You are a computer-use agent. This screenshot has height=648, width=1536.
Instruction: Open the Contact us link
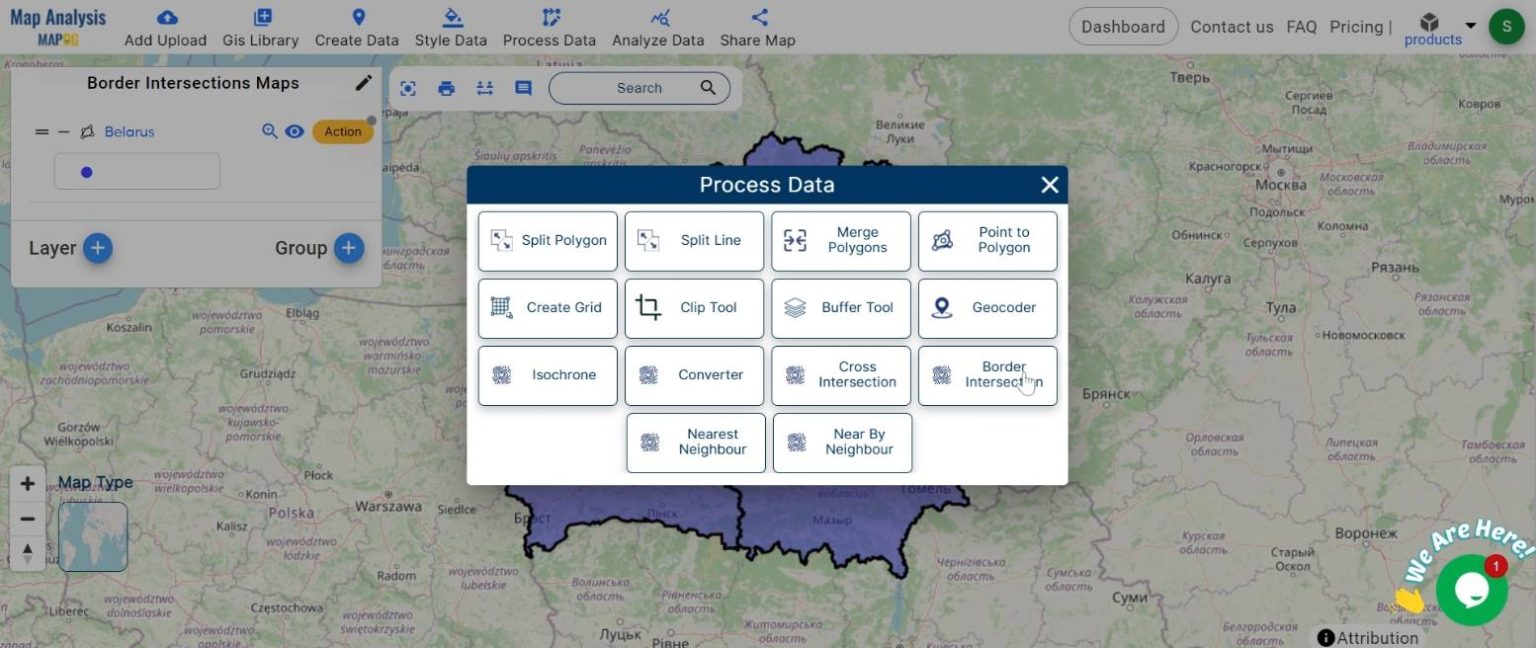[x=1231, y=27]
